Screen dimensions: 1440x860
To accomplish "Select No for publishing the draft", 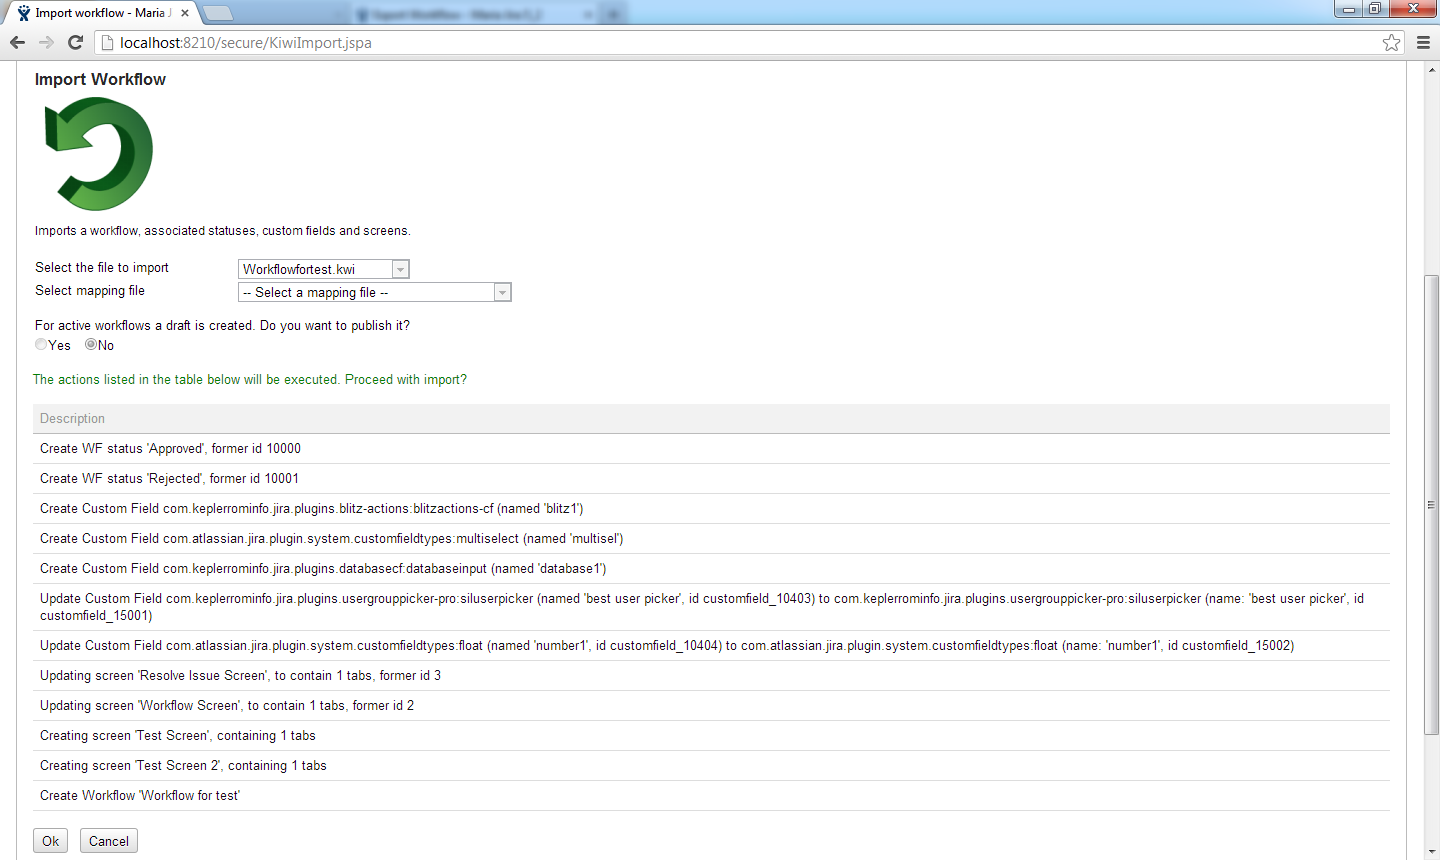I will pos(91,344).
